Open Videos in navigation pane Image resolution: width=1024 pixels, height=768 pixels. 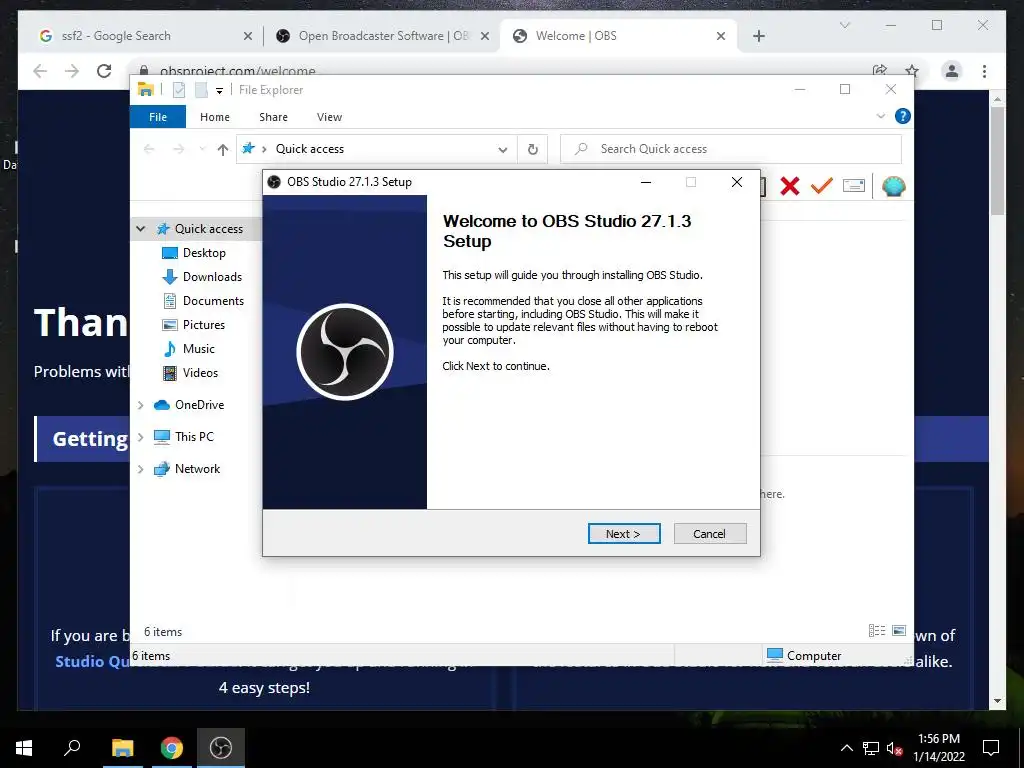point(200,373)
